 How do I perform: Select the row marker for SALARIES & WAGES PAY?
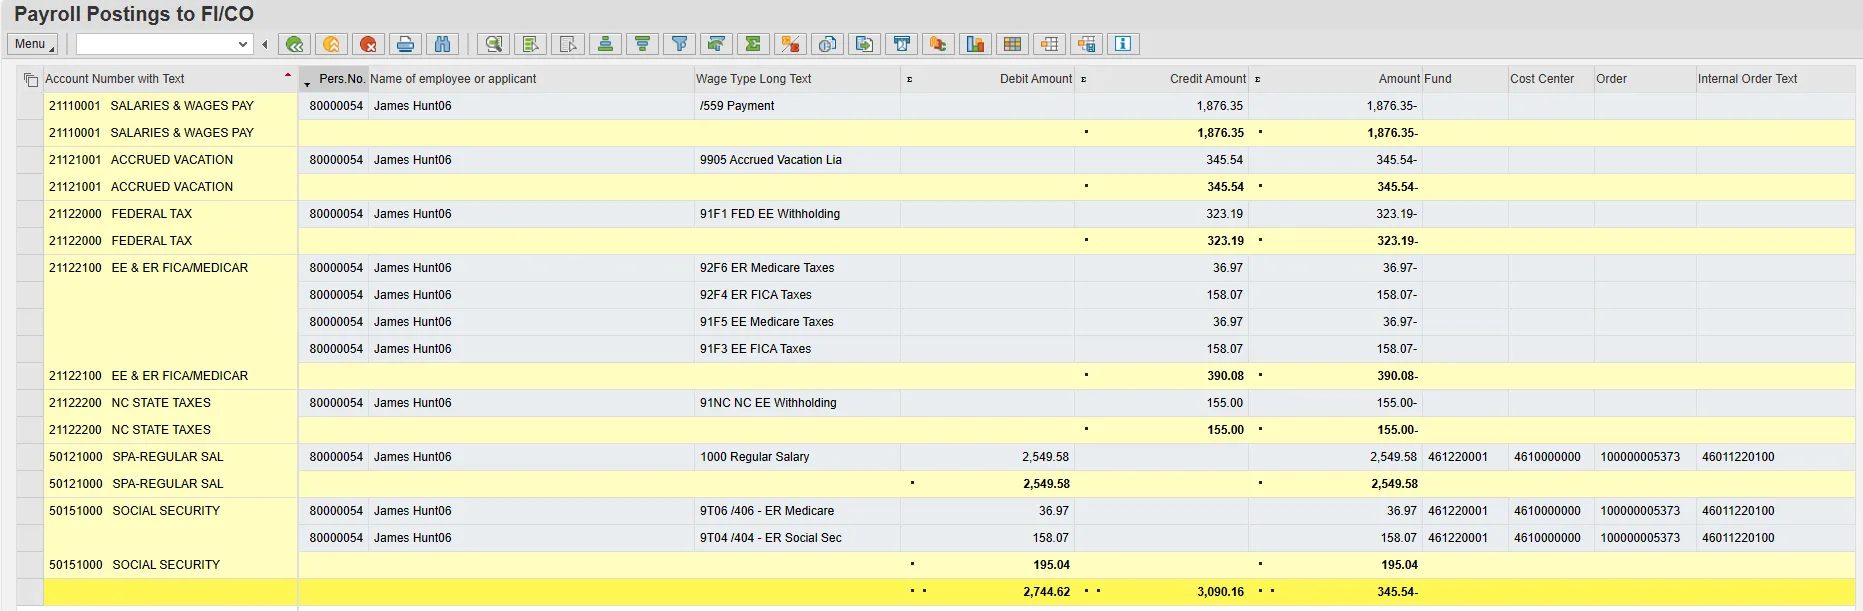pyautogui.click(x=30, y=106)
